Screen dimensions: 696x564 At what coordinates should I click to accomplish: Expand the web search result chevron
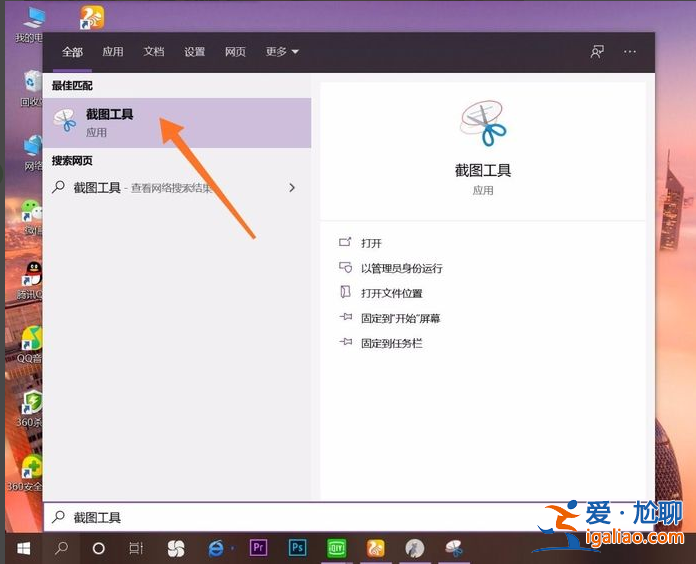click(x=292, y=188)
